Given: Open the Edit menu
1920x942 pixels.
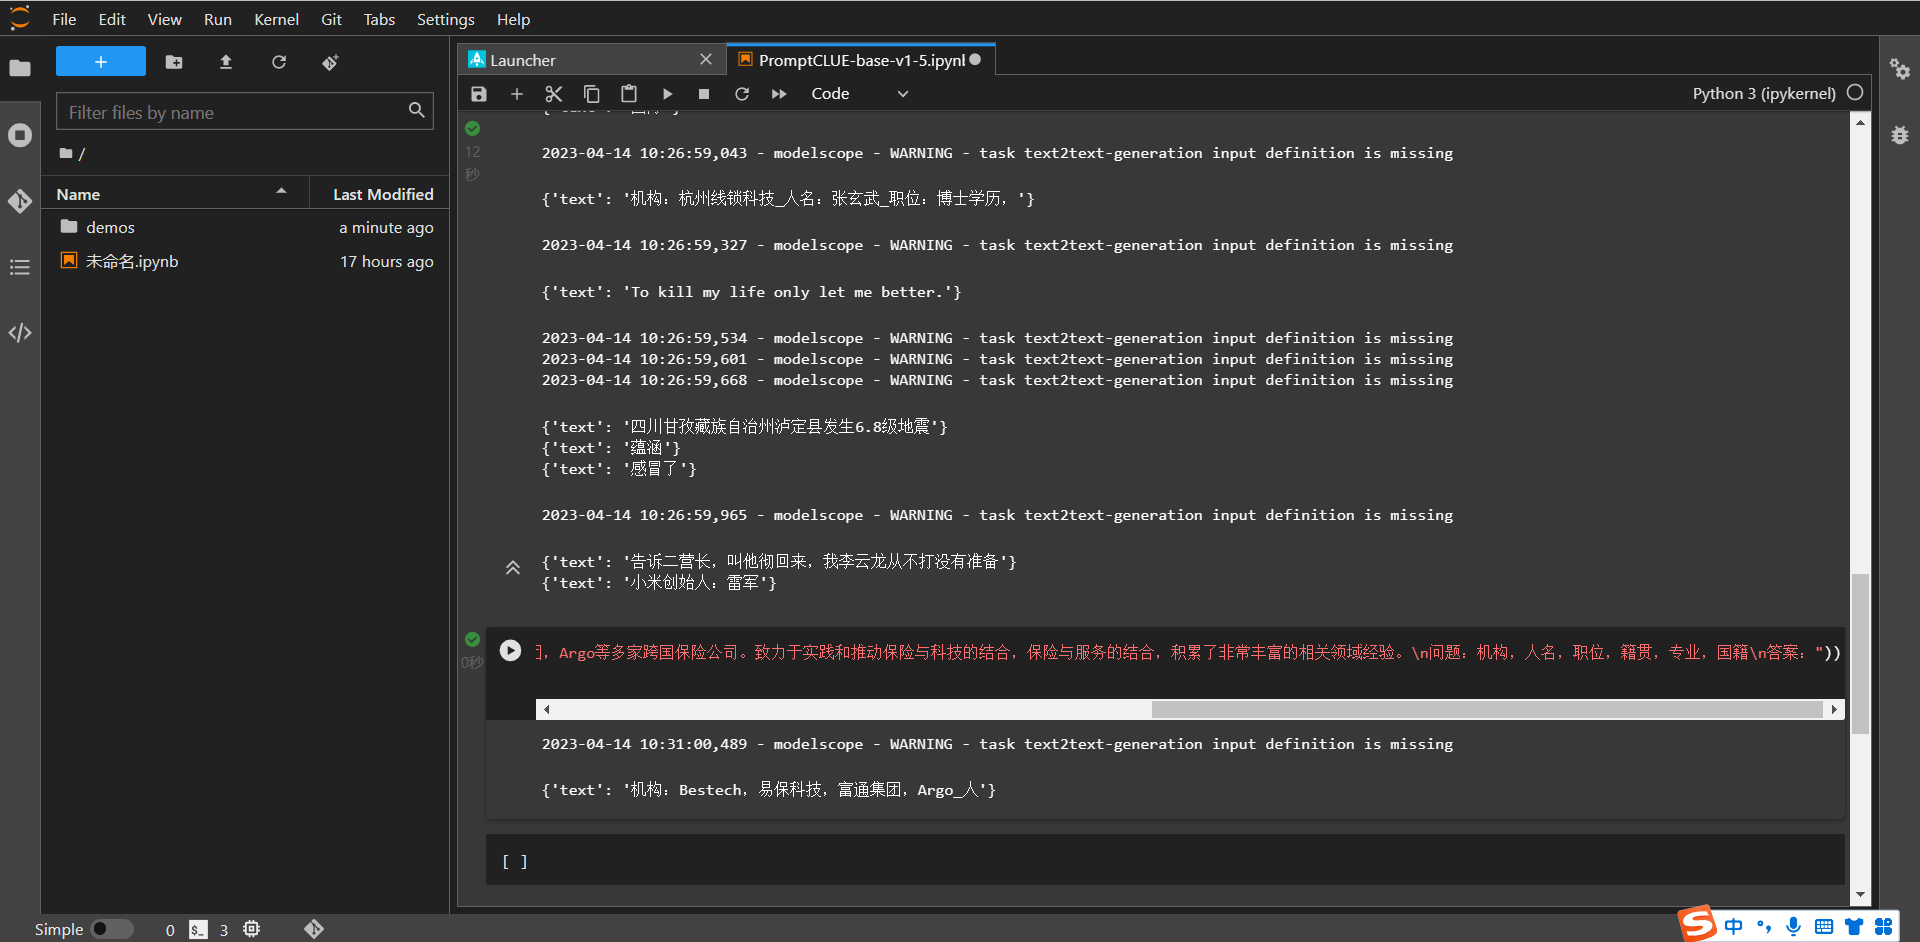Looking at the screenshot, I should (x=112, y=19).
